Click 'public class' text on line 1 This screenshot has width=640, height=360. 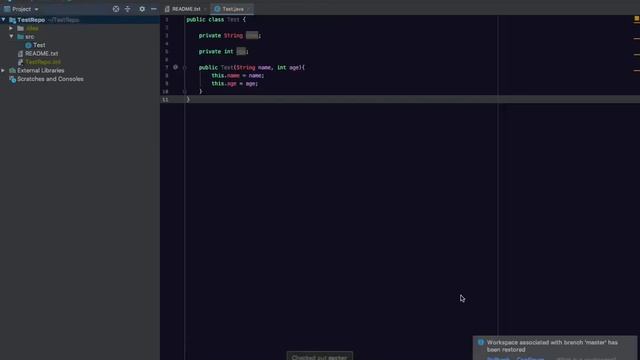pyautogui.click(x=205, y=20)
